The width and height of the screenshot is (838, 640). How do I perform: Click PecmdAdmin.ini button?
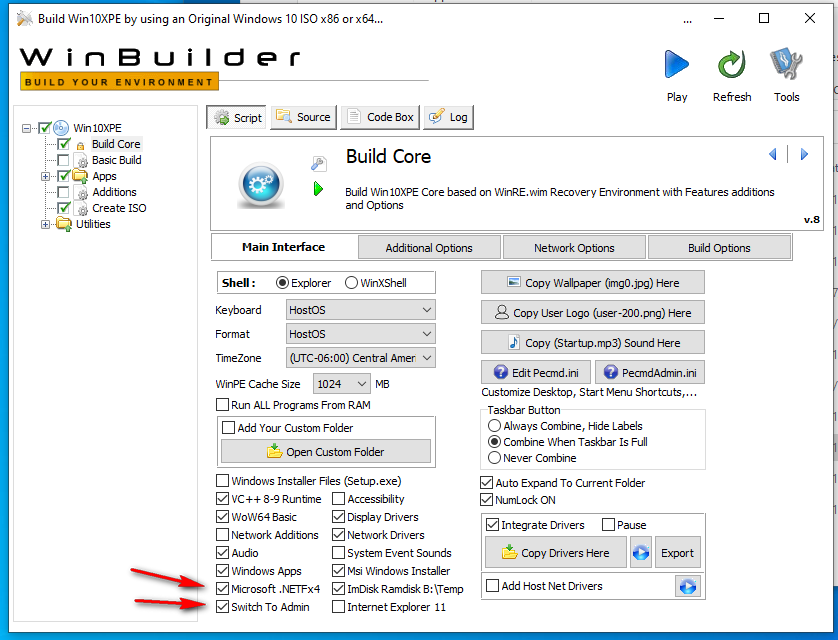click(x=650, y=372)
